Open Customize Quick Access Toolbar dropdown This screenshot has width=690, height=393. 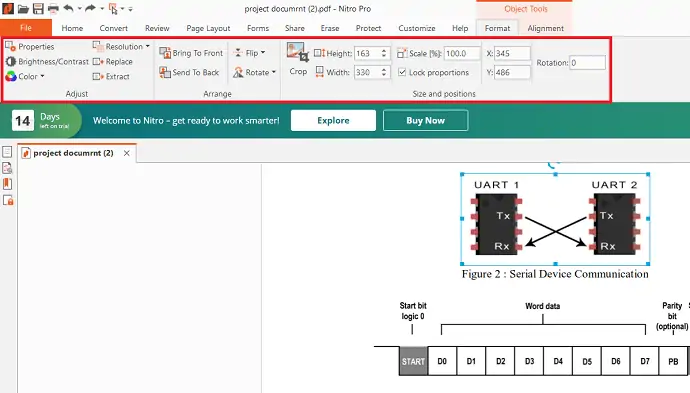pos(130,9)
